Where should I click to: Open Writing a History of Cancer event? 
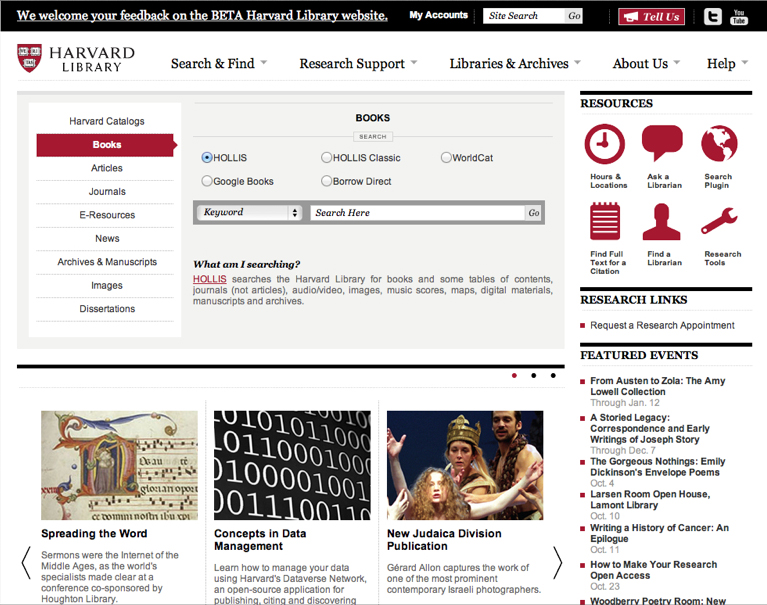pos(659,533)
